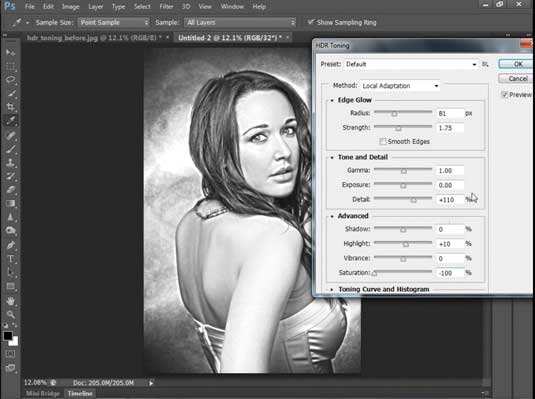The height and width of the screenshot is (399, 535).
Task: Select the Spot Healing Brush tool
Action: 10,136
